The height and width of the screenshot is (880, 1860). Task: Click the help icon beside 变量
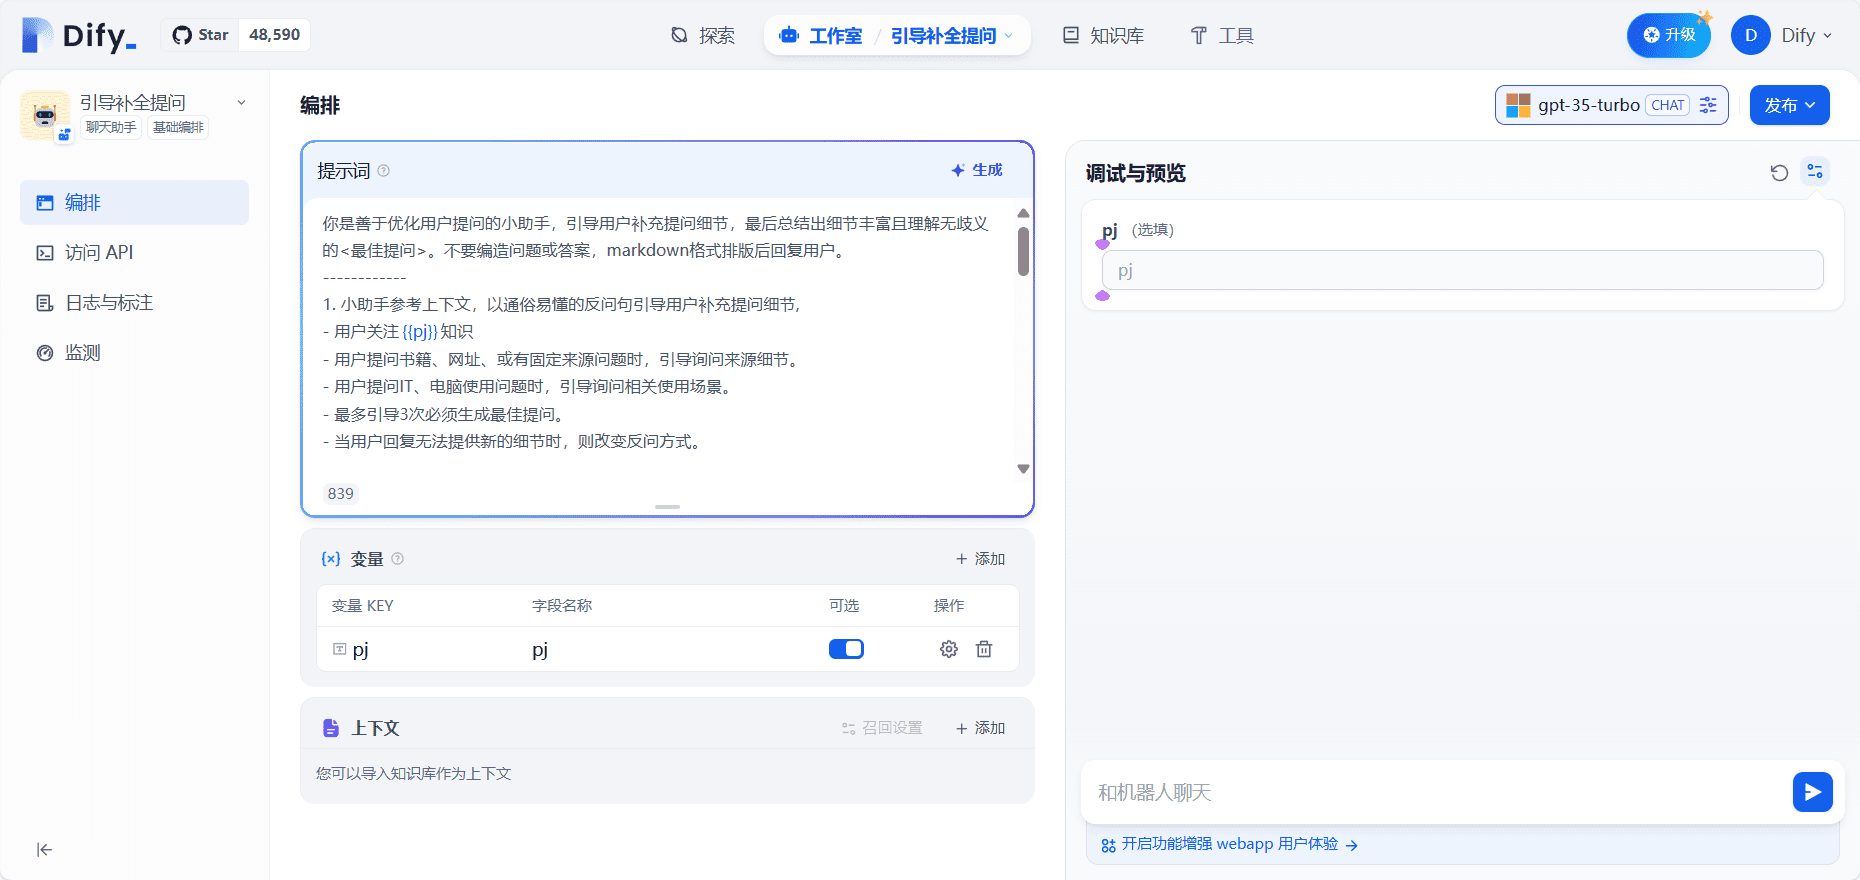[x=398, y=559]
